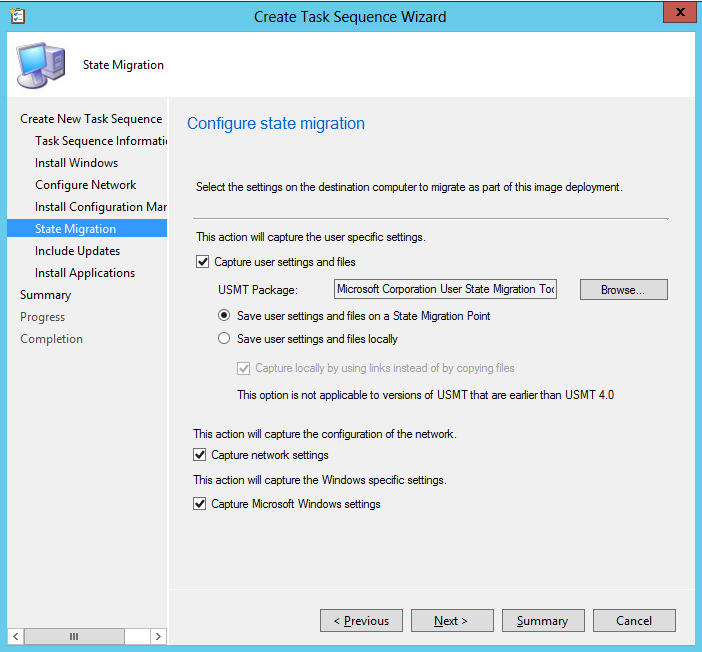Open the Install Applications step

pyautogui.click(x=85, y=273)
